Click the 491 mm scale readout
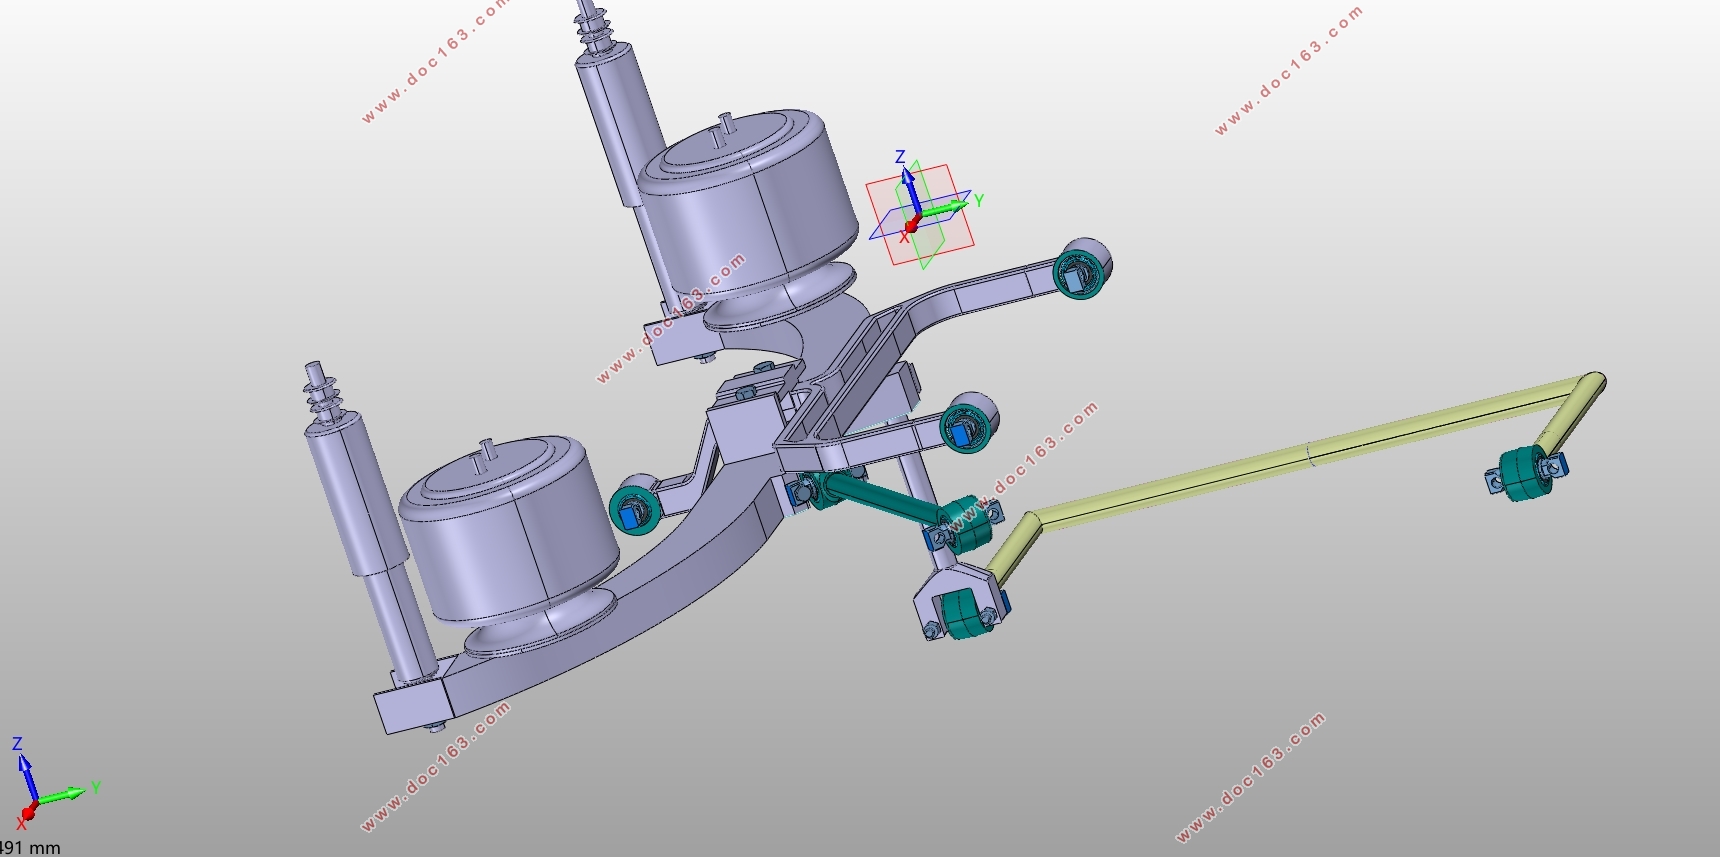1720x857 pixels. pos(31,848)
